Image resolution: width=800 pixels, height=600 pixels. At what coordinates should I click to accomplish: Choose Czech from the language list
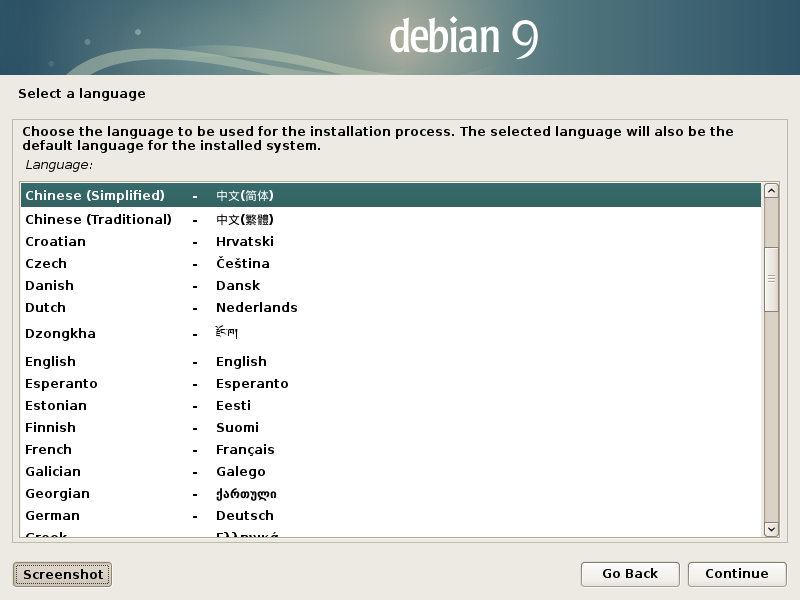391,263
